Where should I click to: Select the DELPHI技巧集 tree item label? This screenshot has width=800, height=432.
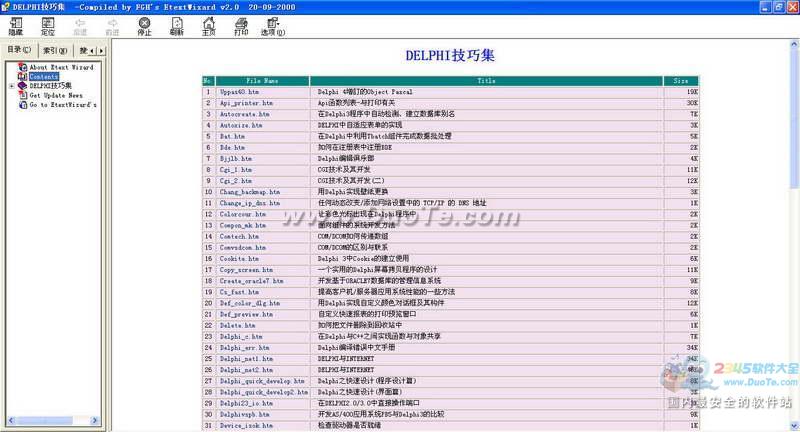tap(51, 86)
